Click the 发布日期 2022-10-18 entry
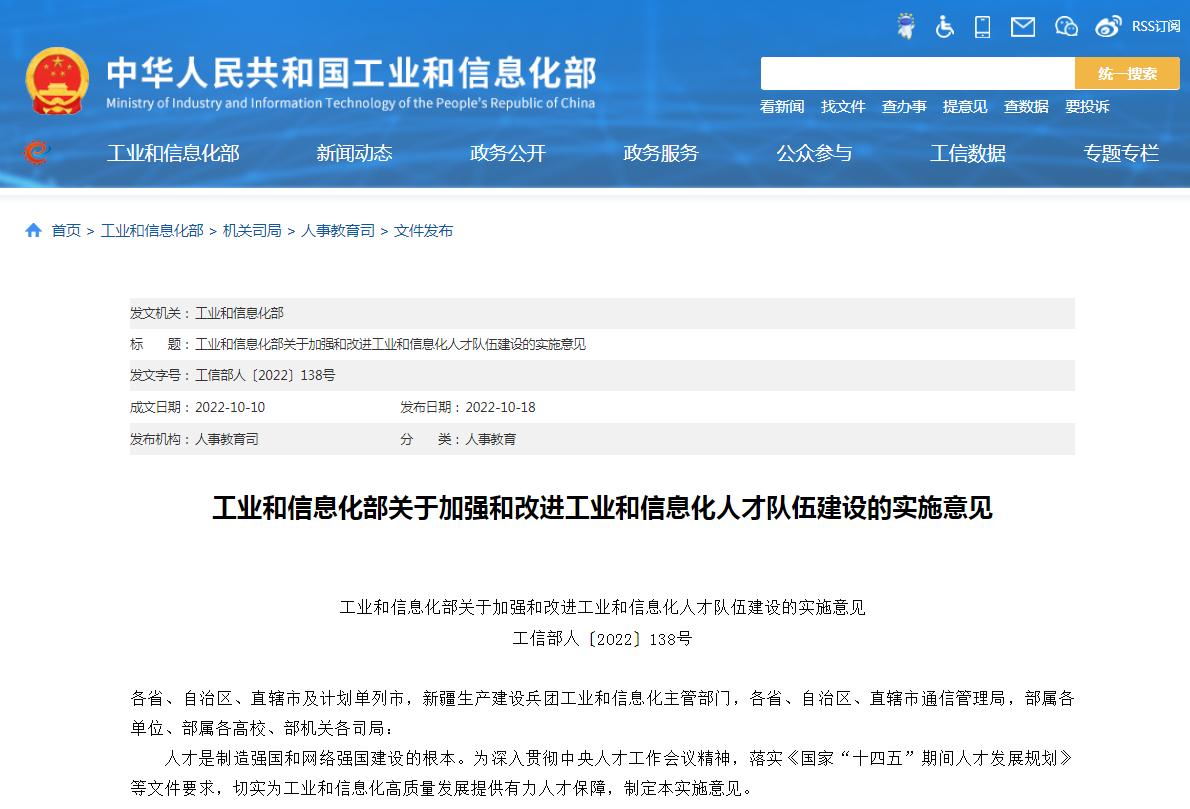This screenshot has width=1190, height=809. pyautogui.click(x=468, y=408)
